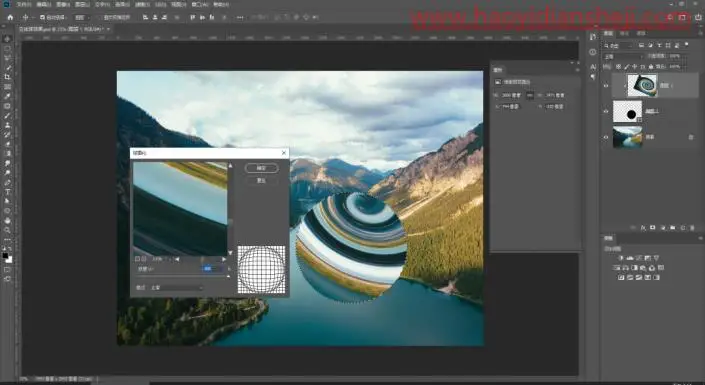The height and width of the screenshot is (385, 705).
Task: Select the Zoom tool
Action: [x=7, y=230]
